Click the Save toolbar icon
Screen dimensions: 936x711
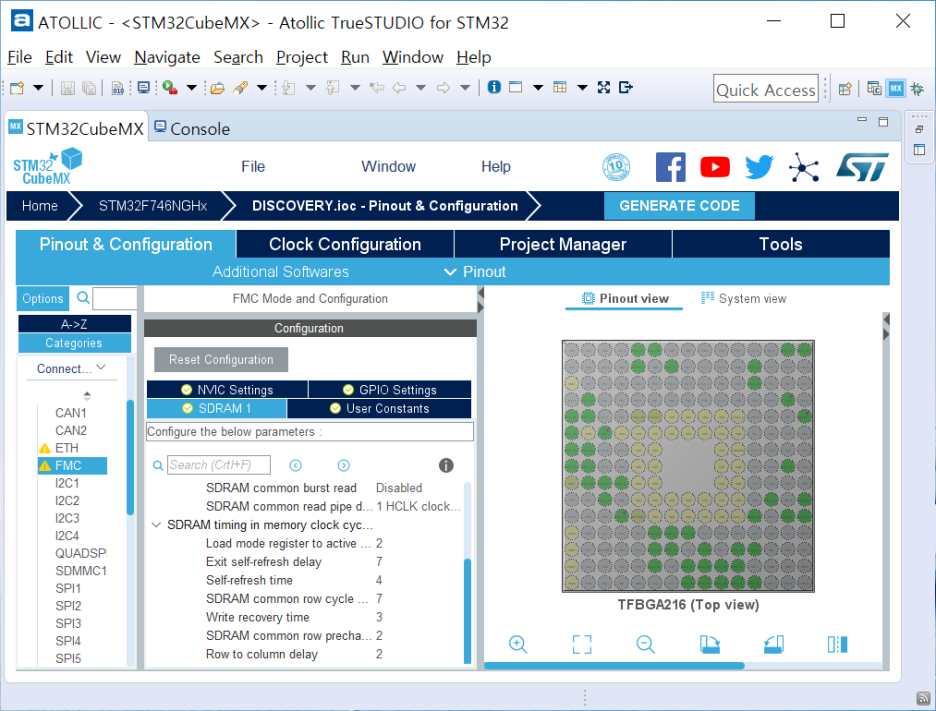67,88
